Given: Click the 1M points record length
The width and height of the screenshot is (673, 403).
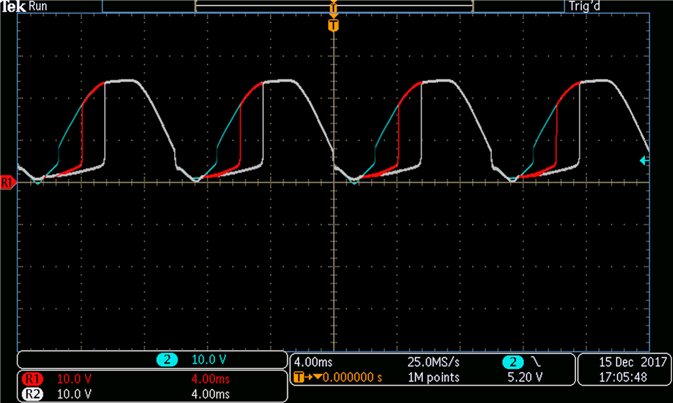Looking at the screenshot, I should (x=434, y=377).
